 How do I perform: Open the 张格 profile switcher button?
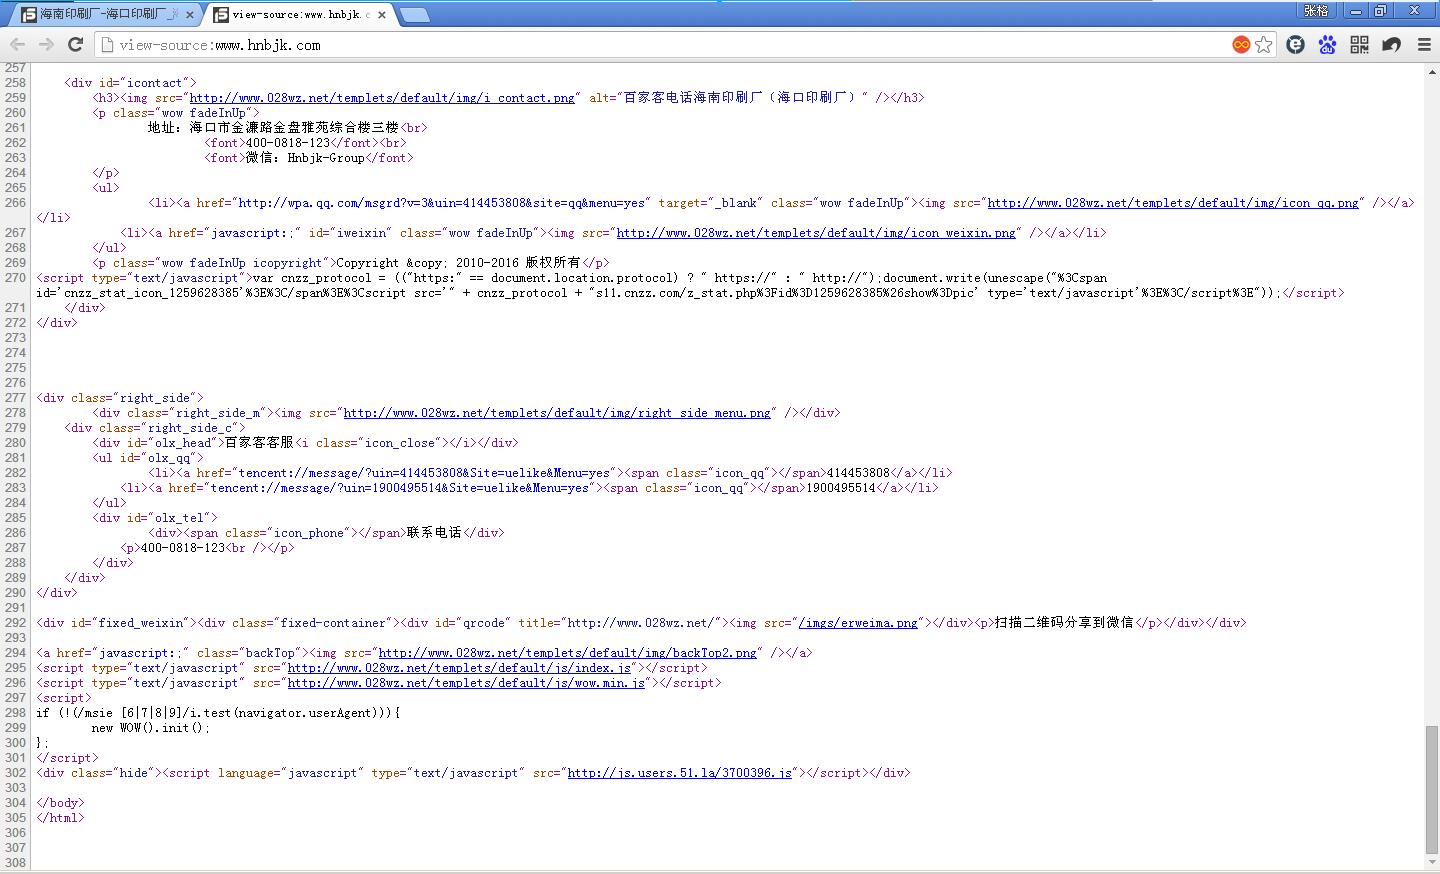pos(1316,11)
